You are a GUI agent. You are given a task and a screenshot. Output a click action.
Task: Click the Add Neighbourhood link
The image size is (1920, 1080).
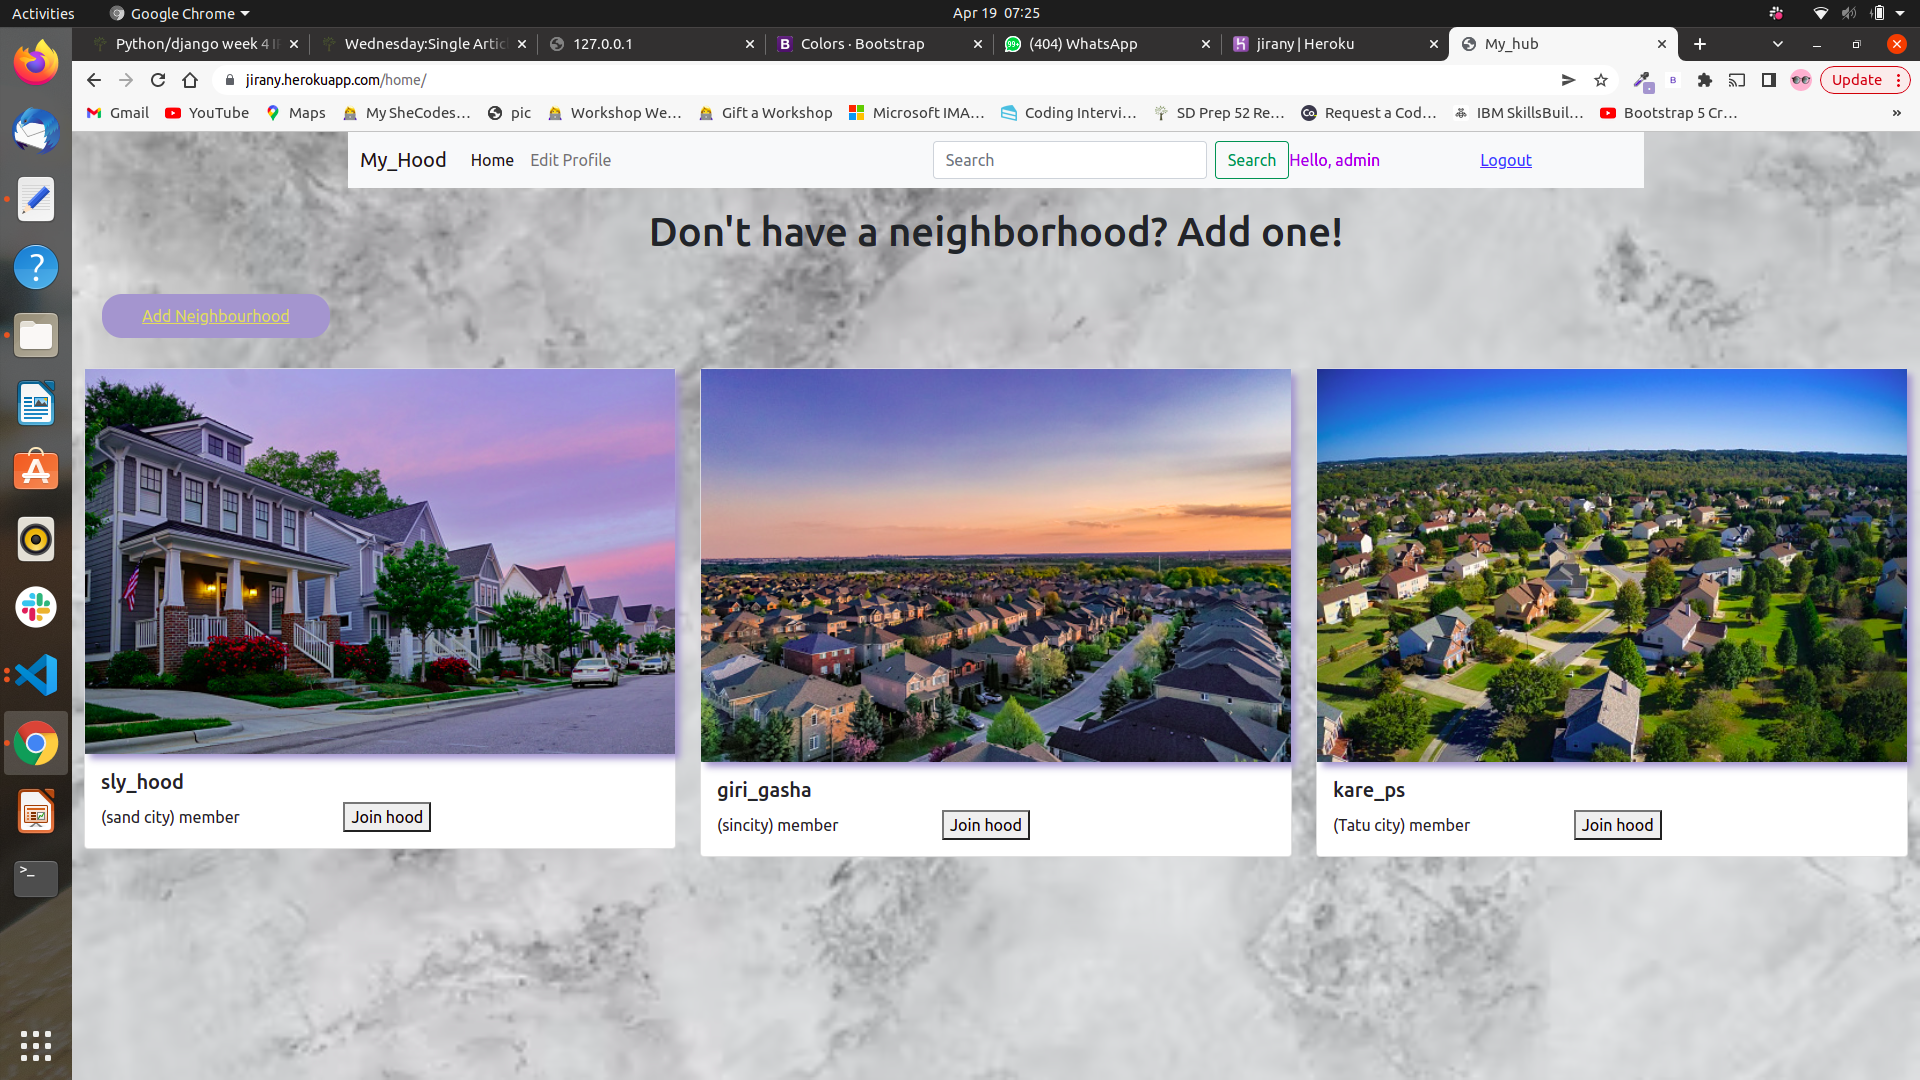point(215,316)
